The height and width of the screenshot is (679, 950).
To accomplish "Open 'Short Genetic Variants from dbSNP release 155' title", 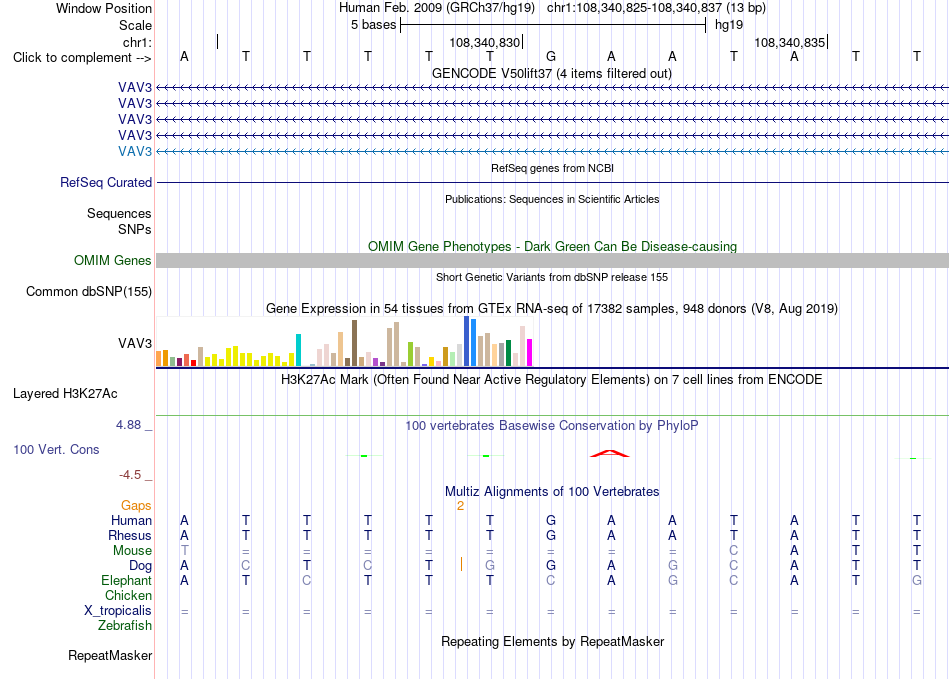I will 552,277.
